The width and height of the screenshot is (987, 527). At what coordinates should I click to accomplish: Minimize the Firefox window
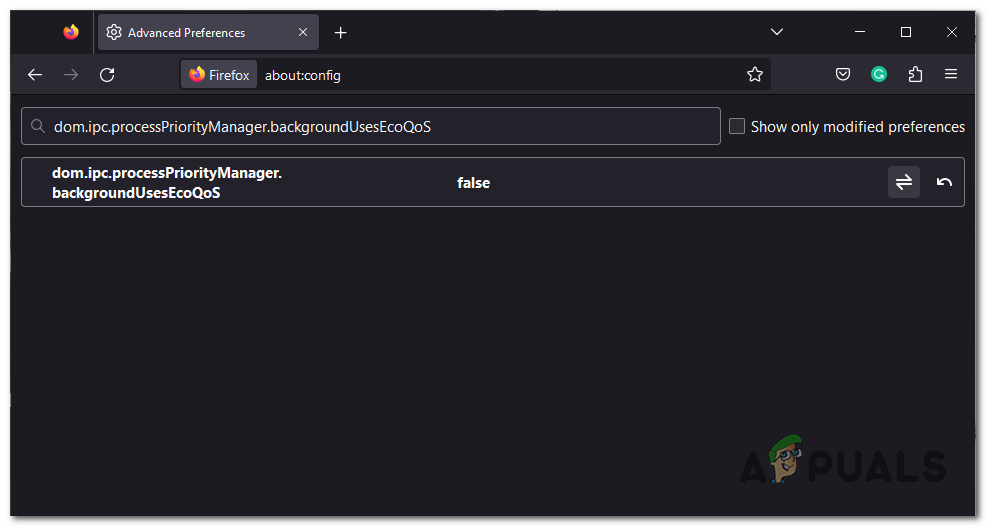pyautogui.click(x=860, y=32)
